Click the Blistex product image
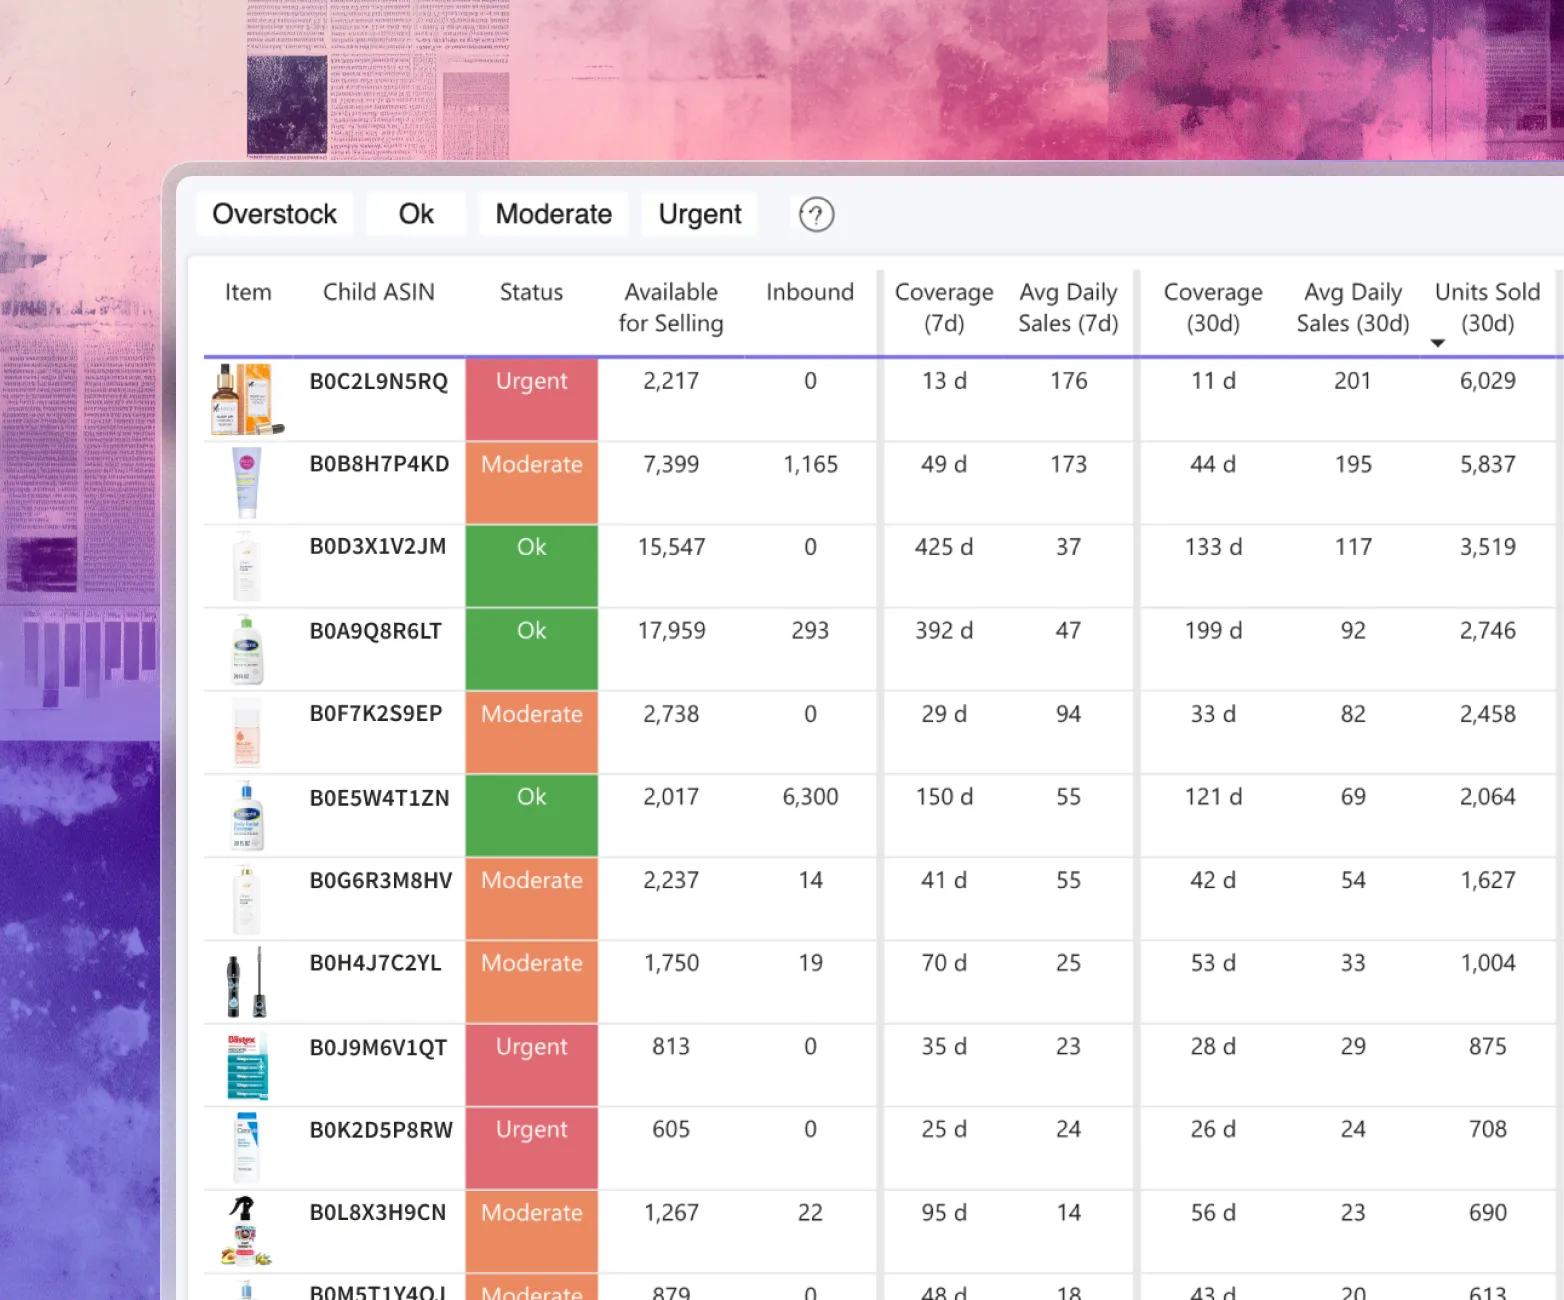This screenshot has width=1564, height=1300. pyautogui.click(x=247, y=1066)
